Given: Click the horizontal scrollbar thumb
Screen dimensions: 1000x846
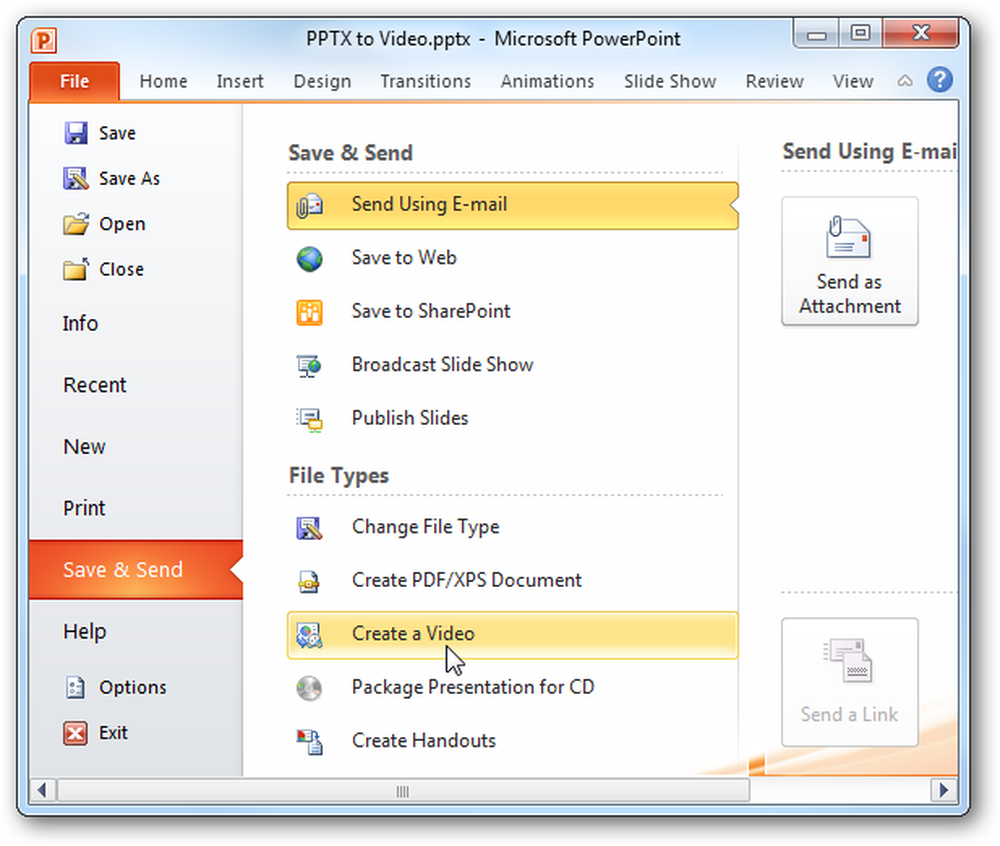Looking at the screenshot, I should [403, 791].
